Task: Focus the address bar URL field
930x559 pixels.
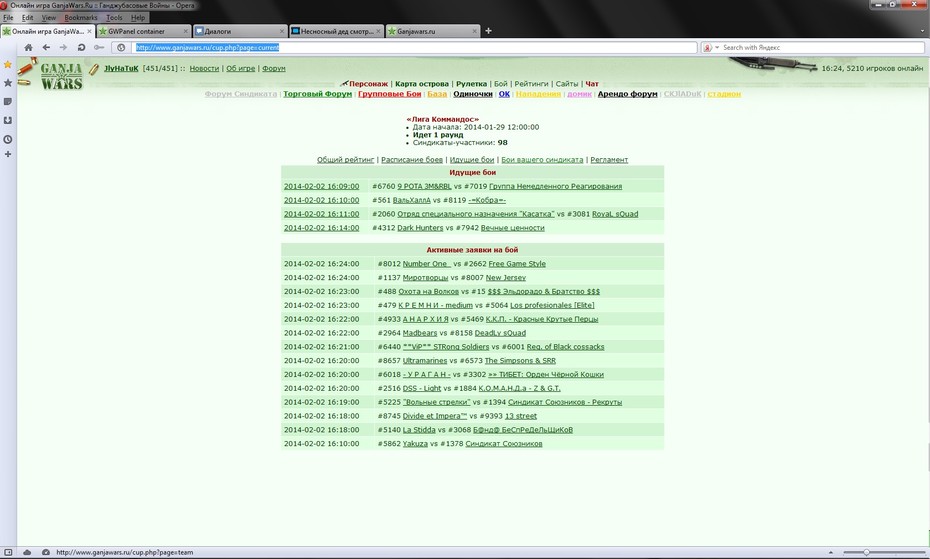Action: [x=414, y=47]
